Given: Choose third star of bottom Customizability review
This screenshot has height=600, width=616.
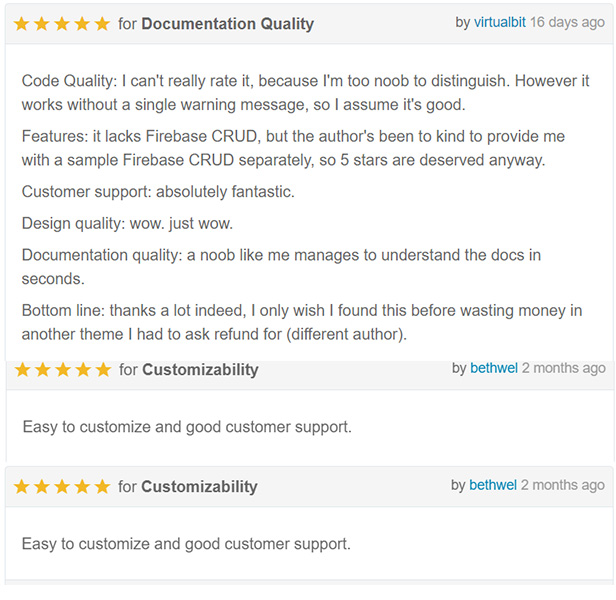Looking at the screenshot, I should point(62,486).
